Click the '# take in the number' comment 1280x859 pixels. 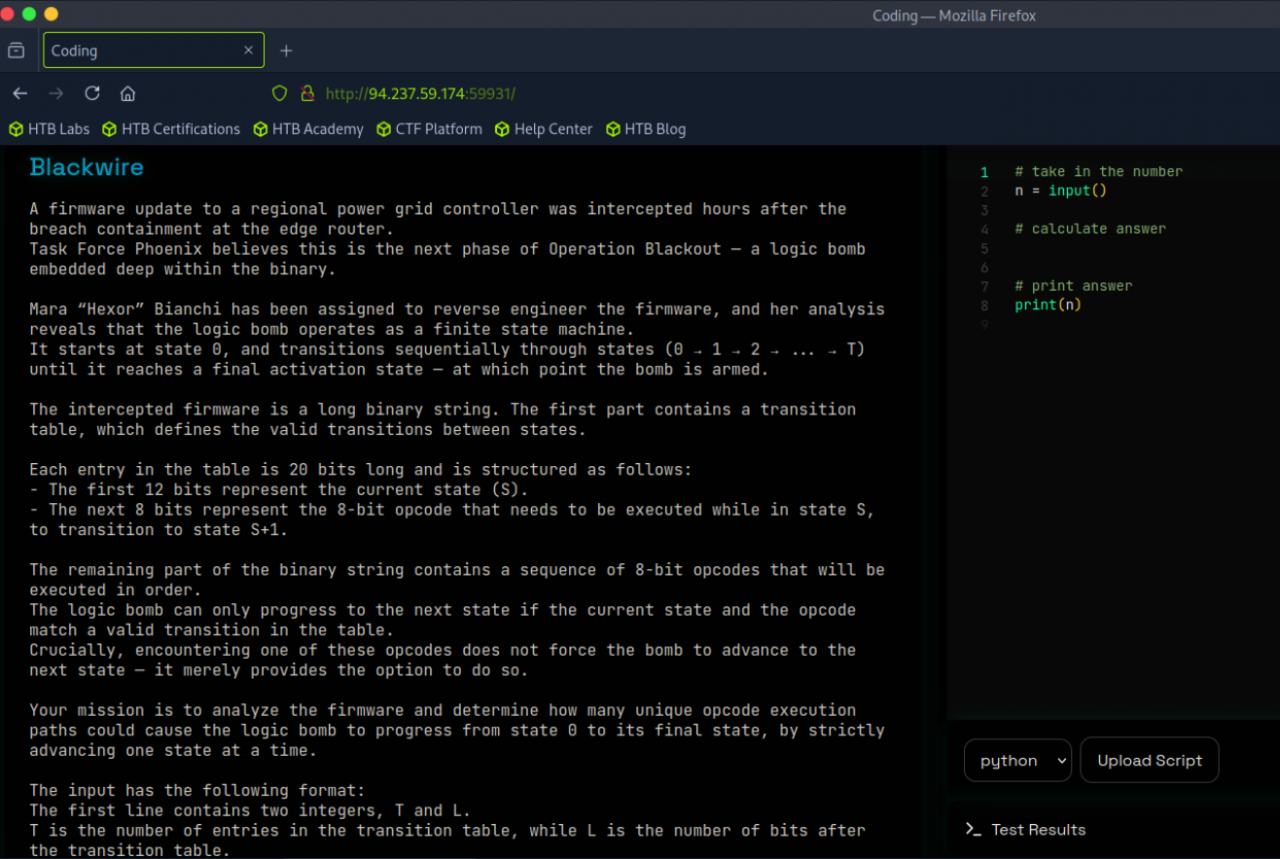[1098, 171]
